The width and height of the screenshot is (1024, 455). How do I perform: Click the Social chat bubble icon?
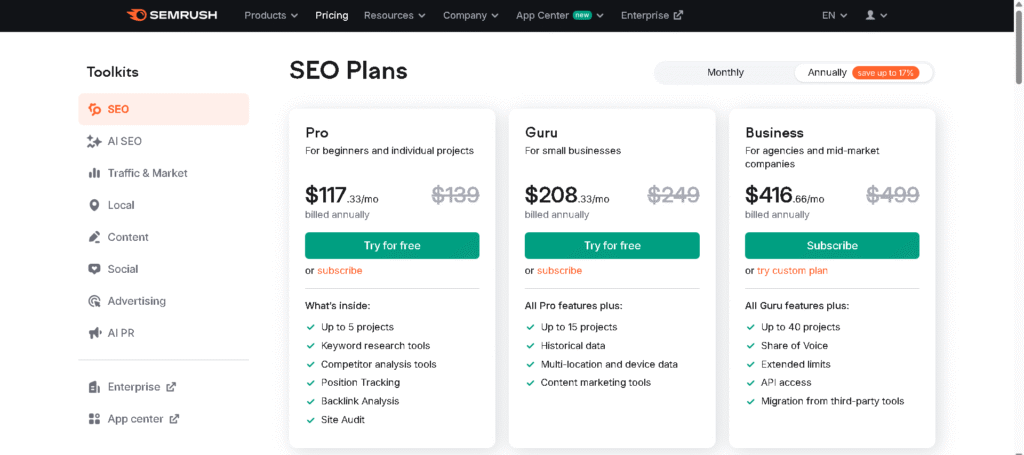click(x=94, y=269)
